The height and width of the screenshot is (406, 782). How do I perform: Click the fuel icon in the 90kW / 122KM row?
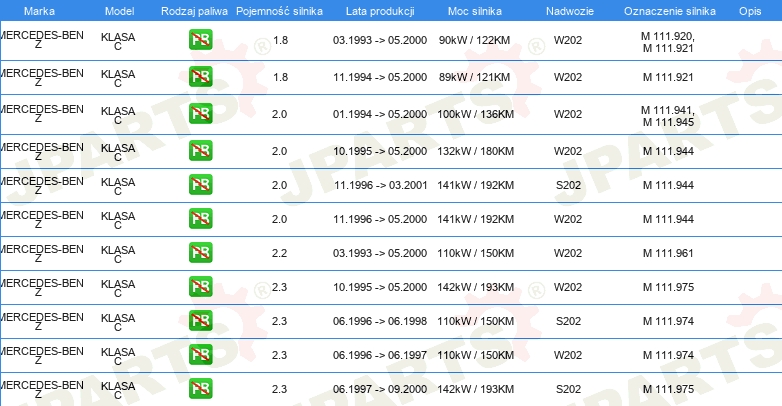click(200, 40)
